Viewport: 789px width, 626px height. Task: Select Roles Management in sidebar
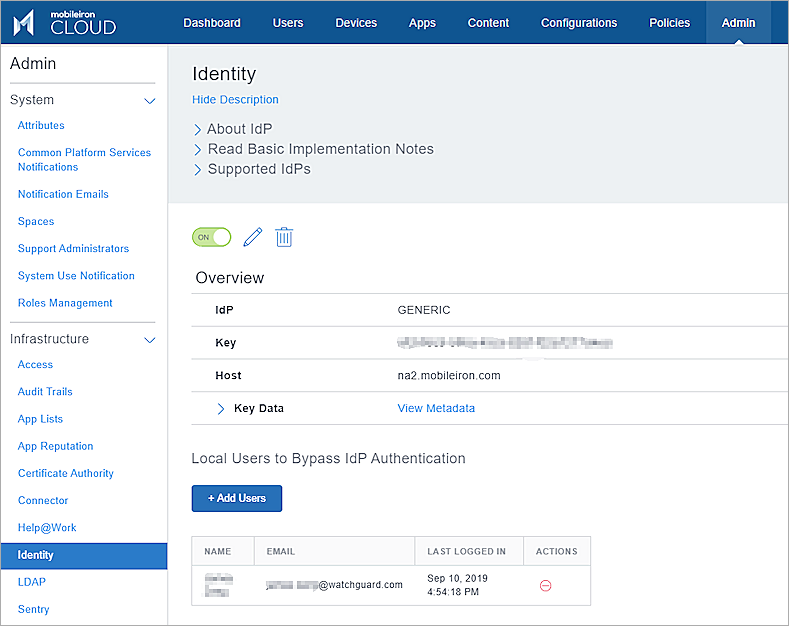(x=65, y=303)
